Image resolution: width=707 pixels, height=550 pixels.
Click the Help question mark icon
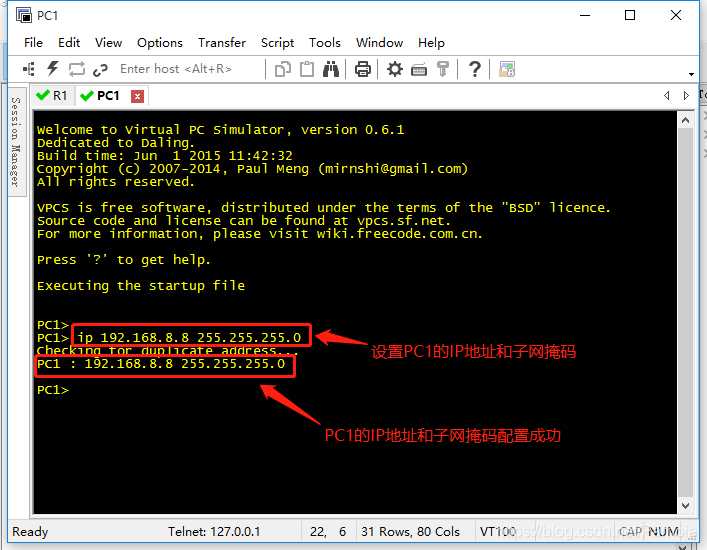[474, 69]
